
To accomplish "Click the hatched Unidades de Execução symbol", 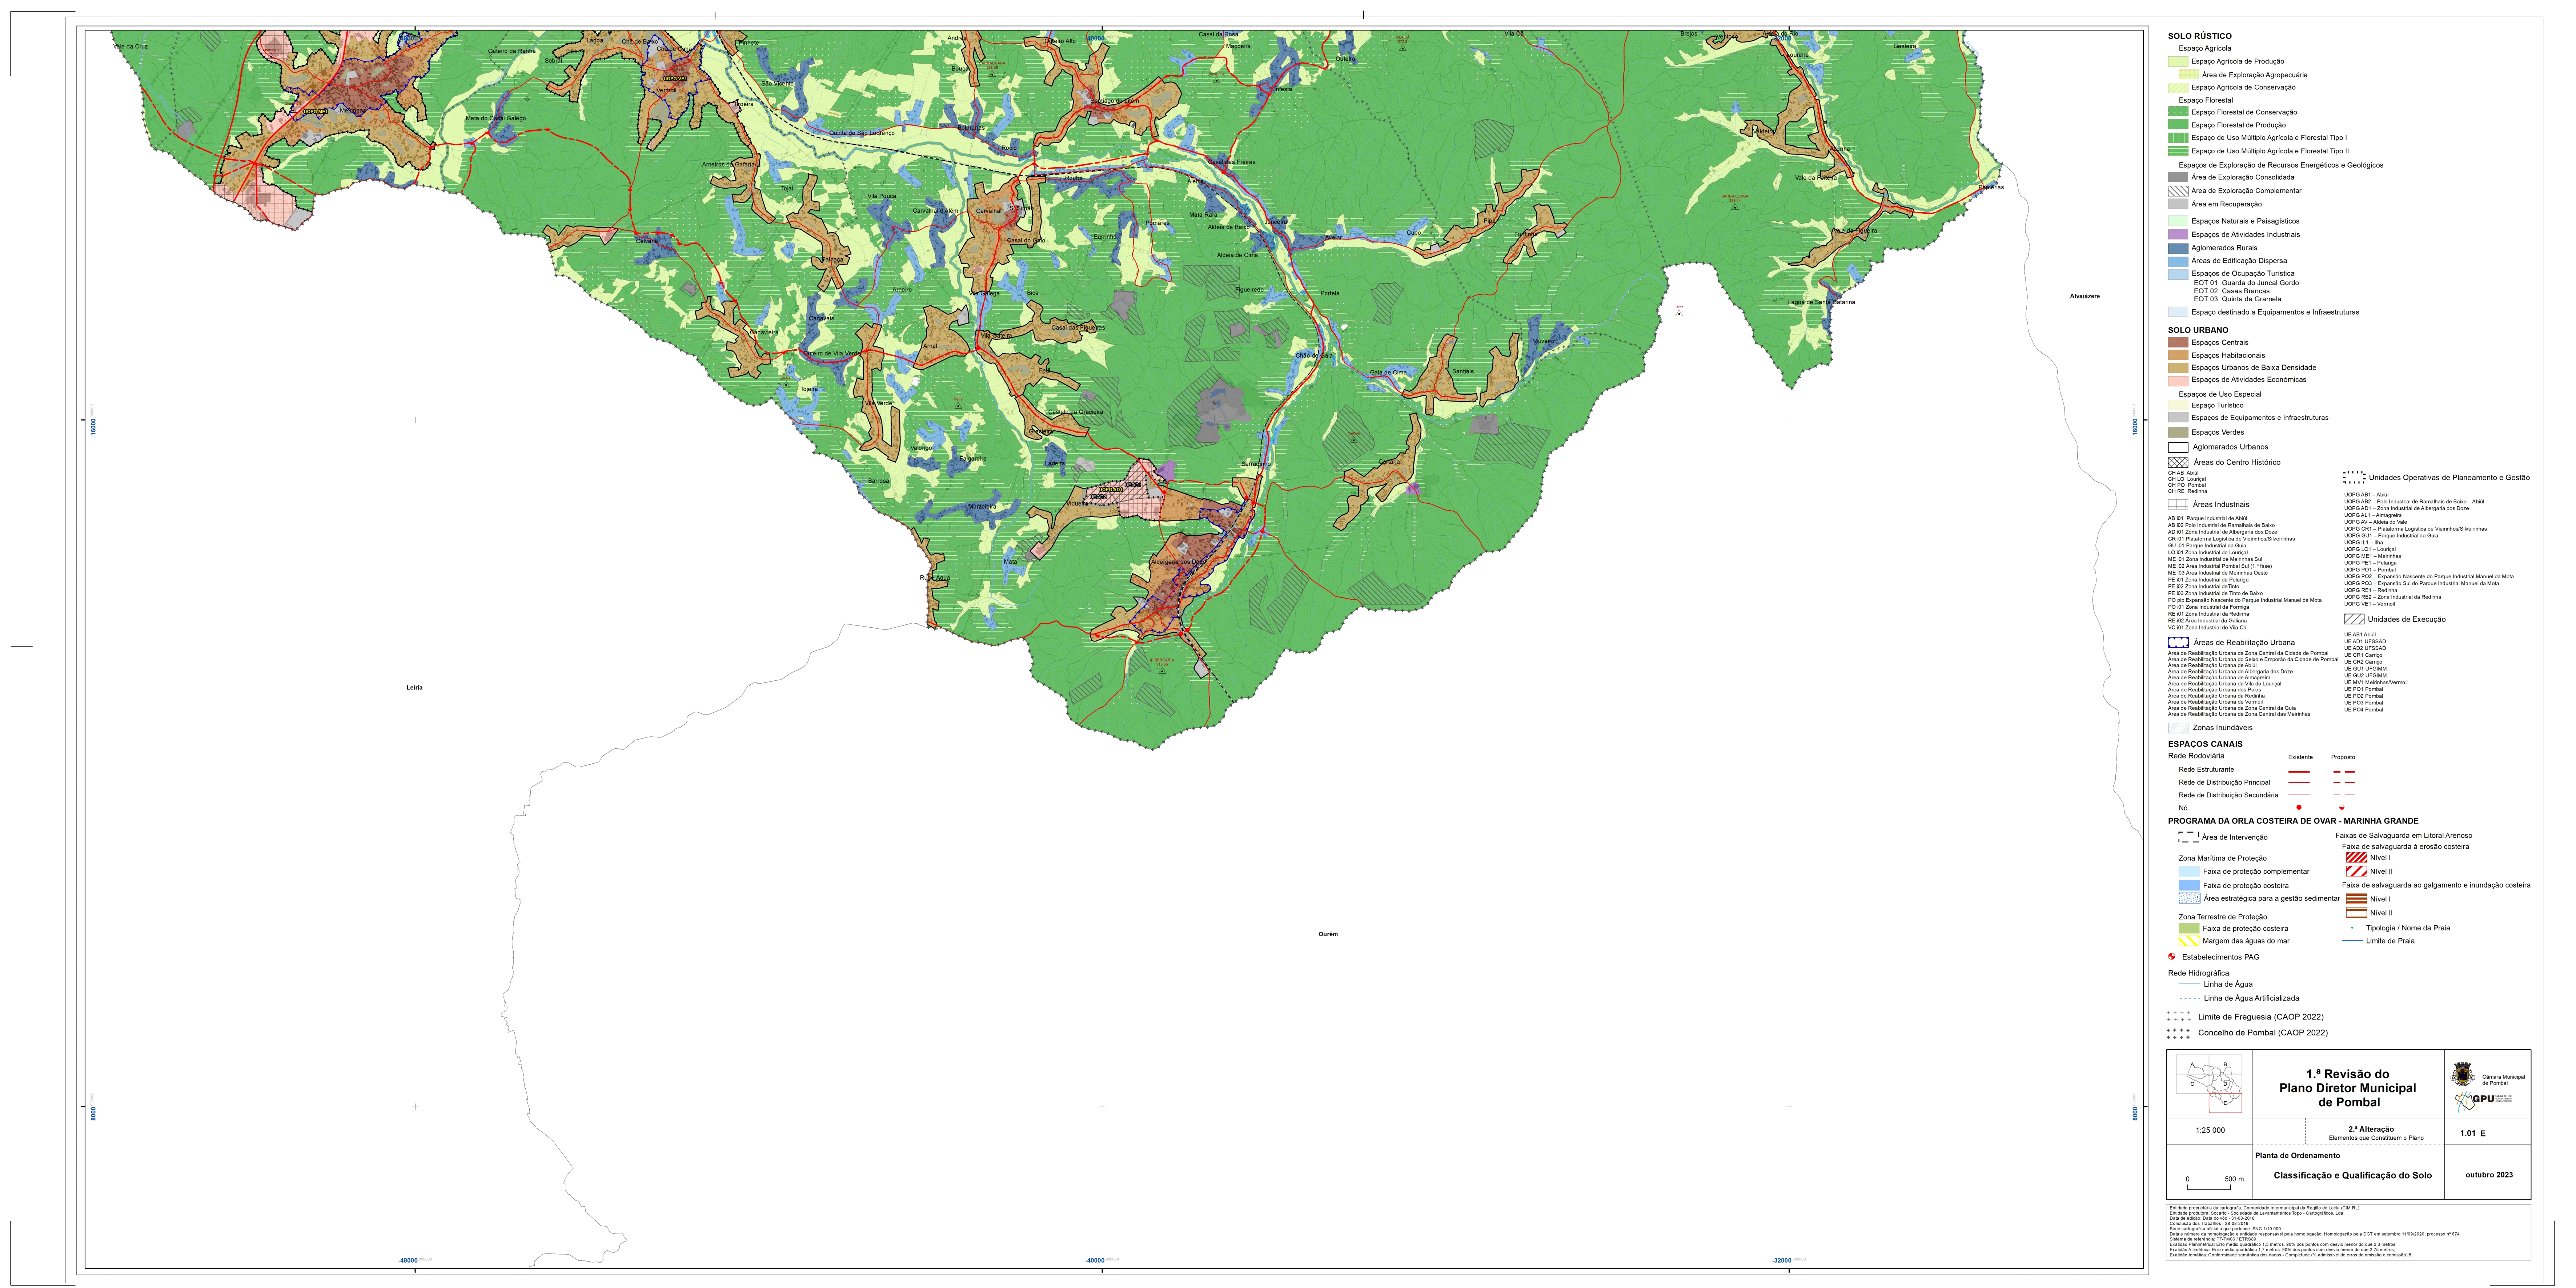I will (2354, 619).
